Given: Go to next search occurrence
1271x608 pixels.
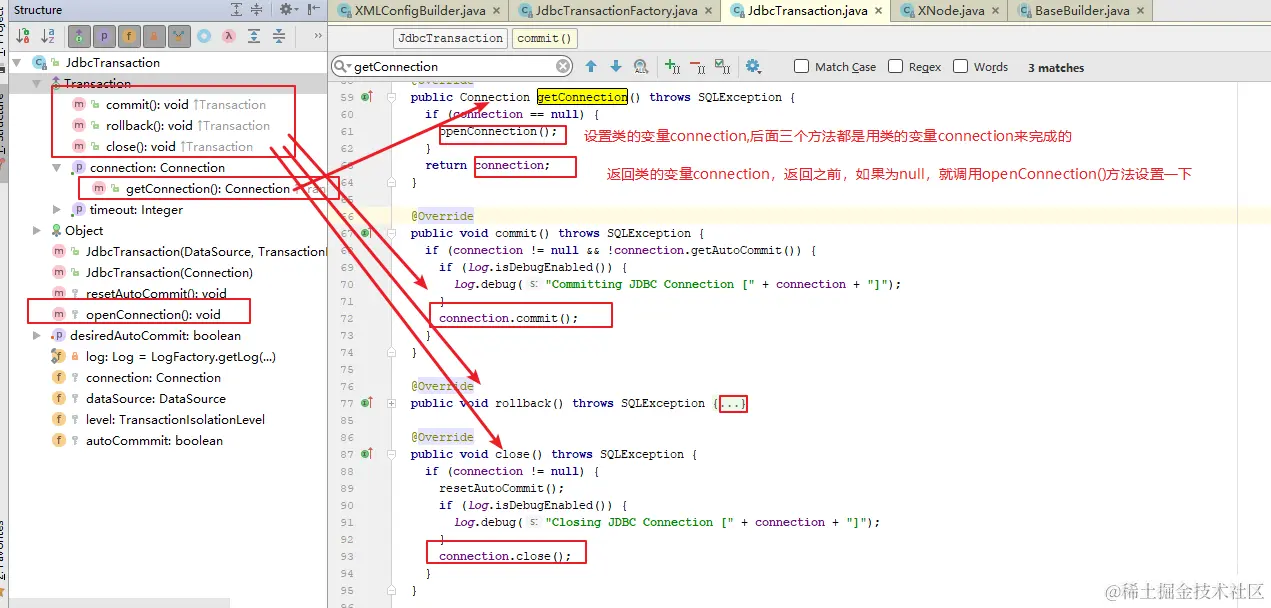Looking at the screenshot, I should pos(616,67).
